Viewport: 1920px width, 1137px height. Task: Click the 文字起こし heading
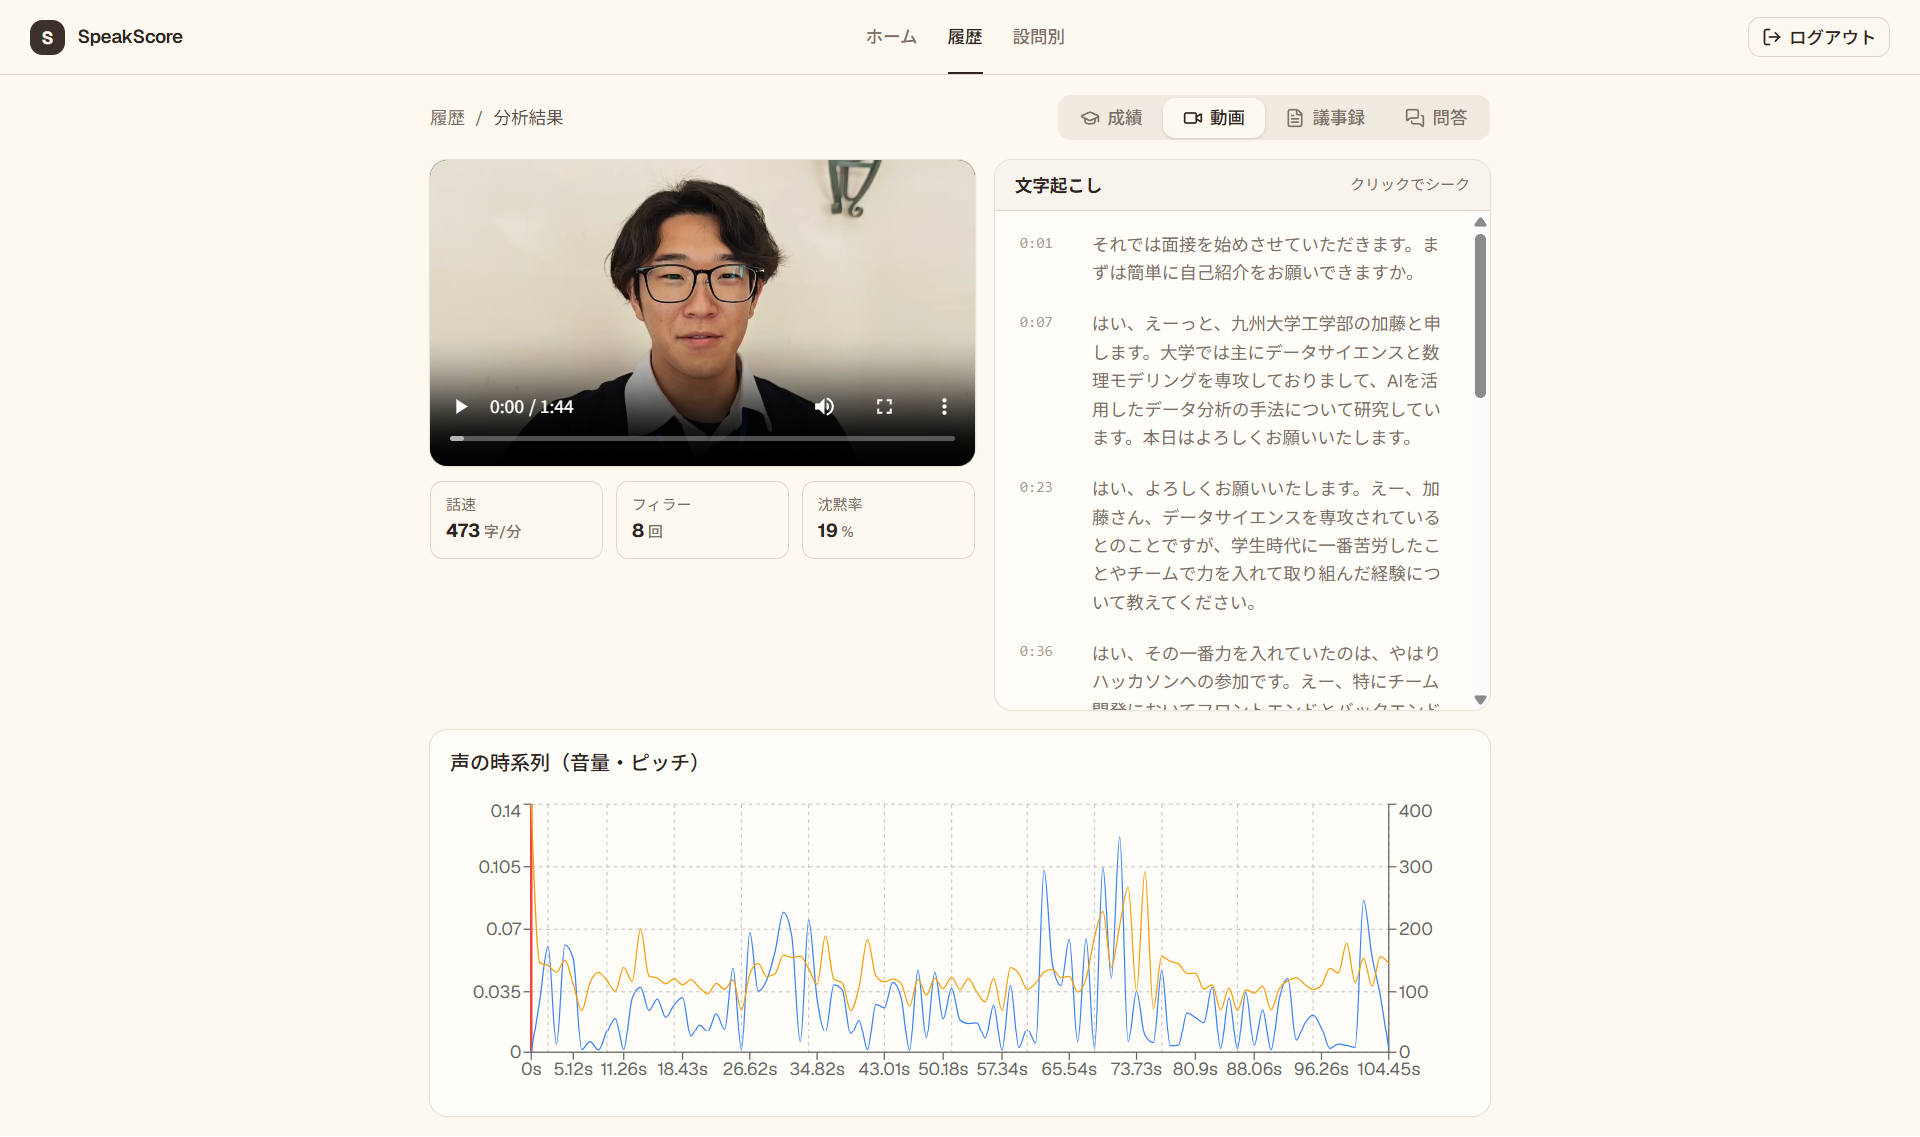tap(1058, 186)
